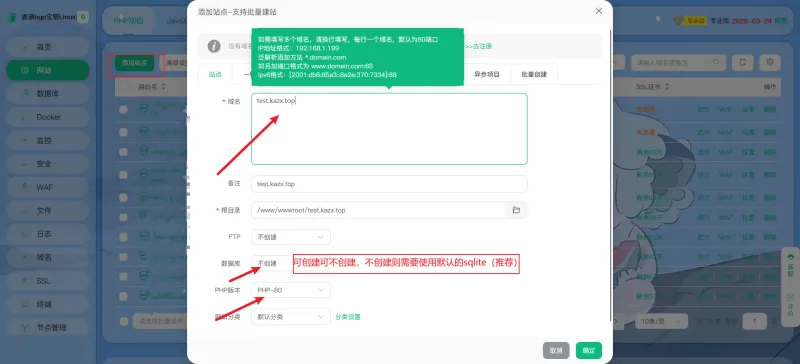Click the page number jump input box
800x364 pixels.
click(x=755, y=322)
